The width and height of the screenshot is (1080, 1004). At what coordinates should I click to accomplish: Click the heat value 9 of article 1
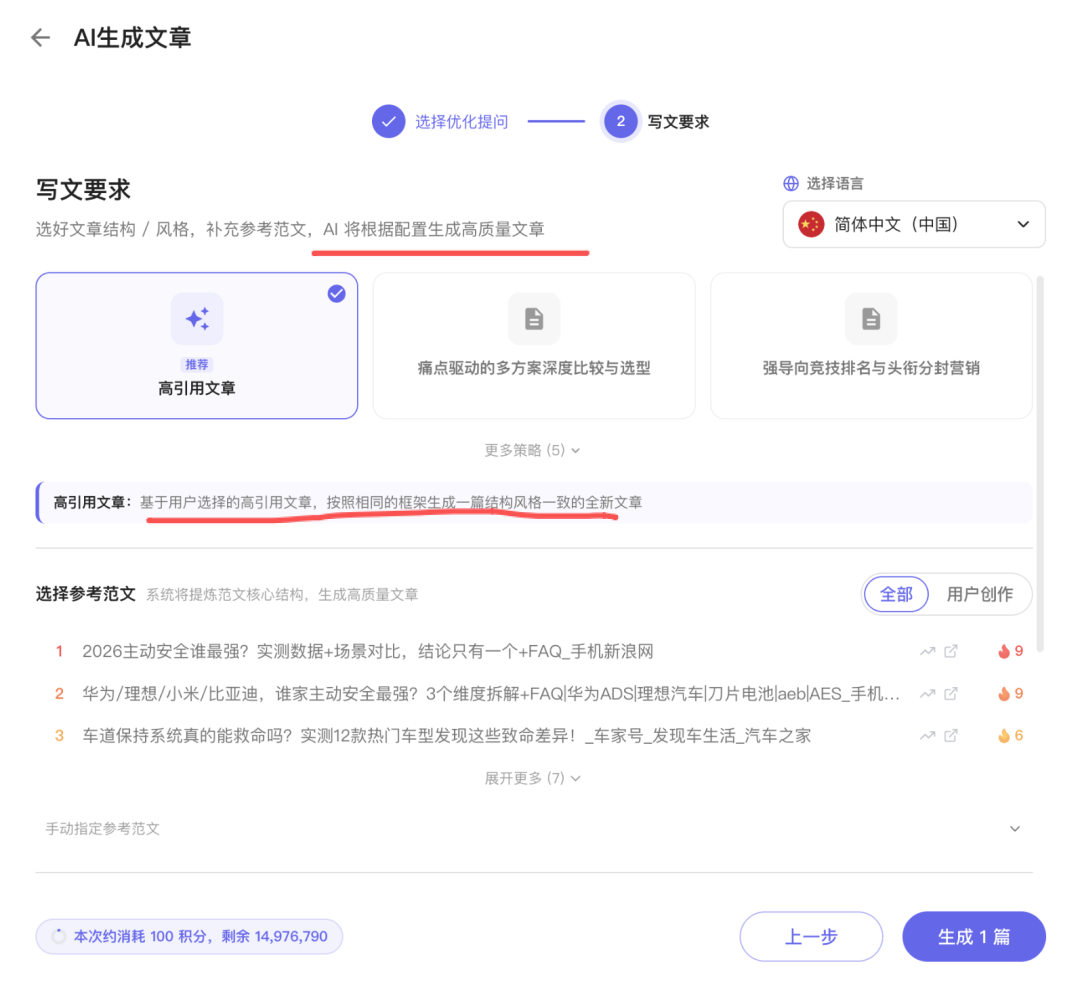tap(1019, 651)
